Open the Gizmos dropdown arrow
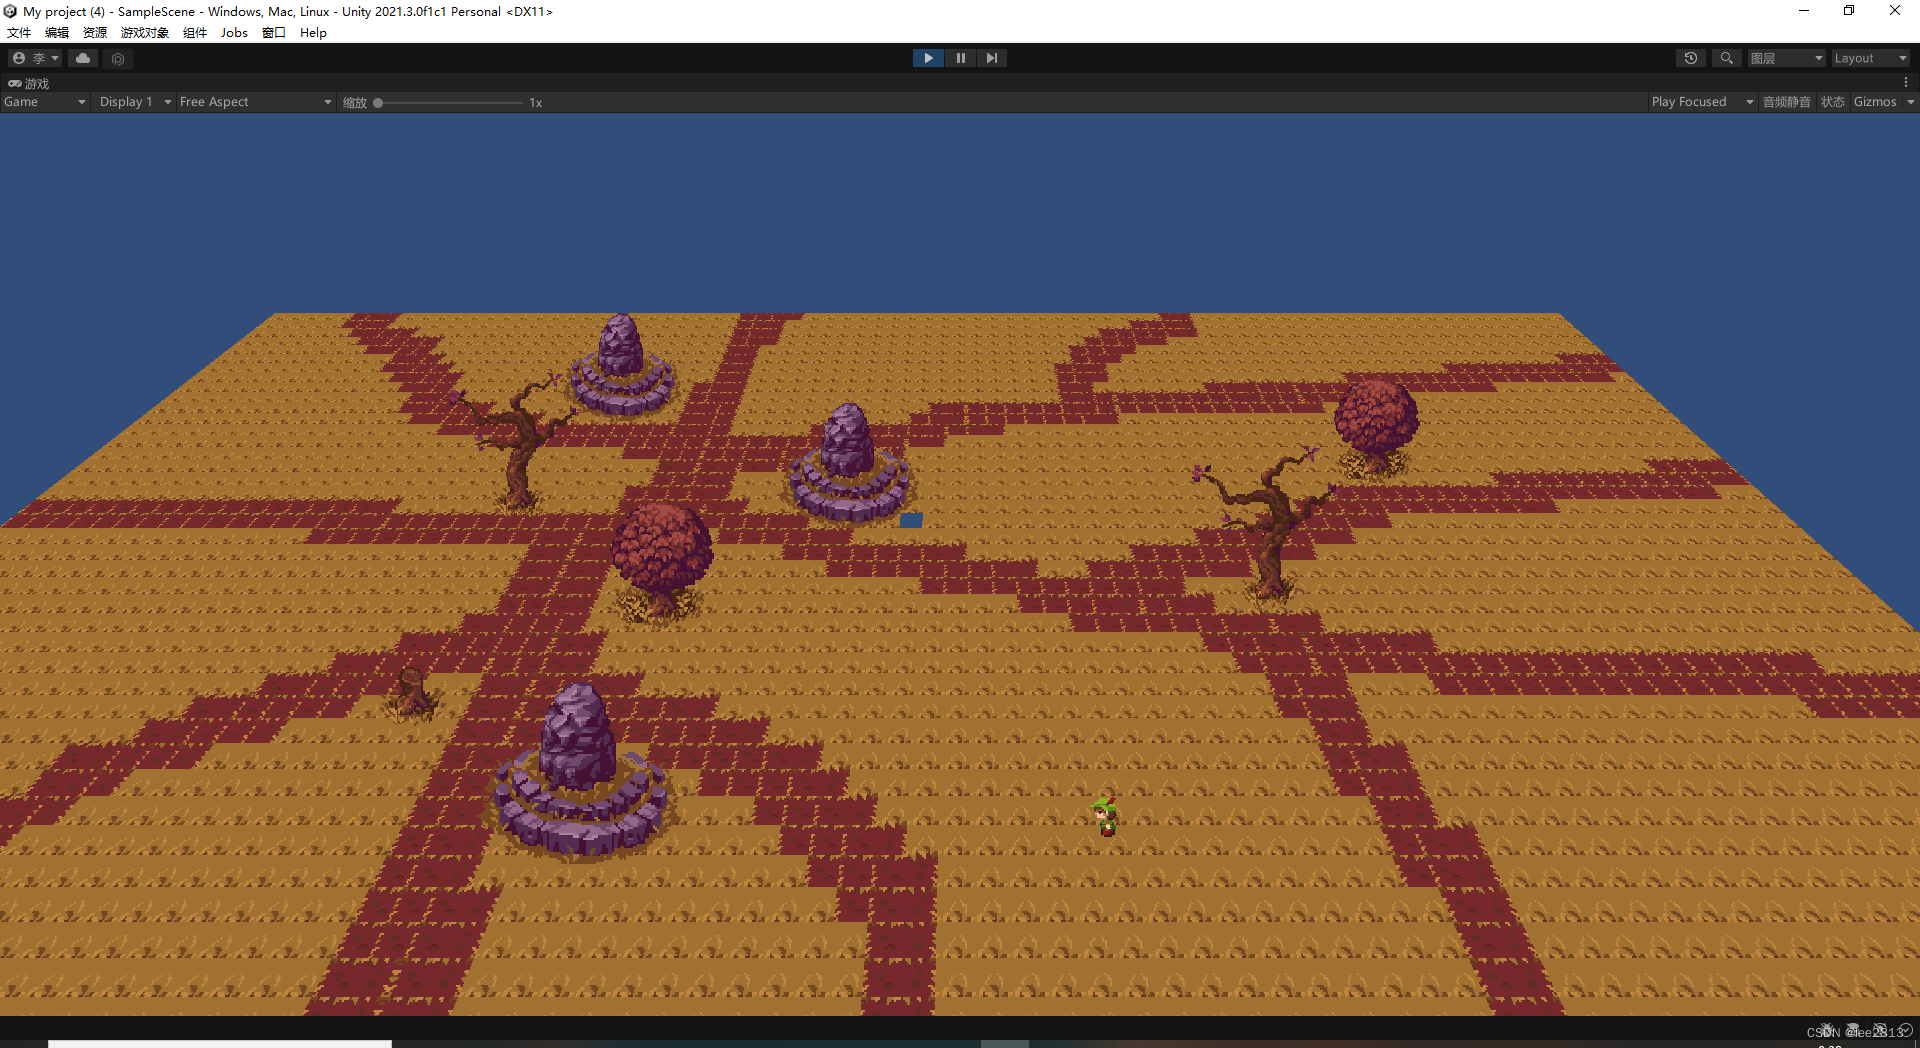 (1910, 102)
